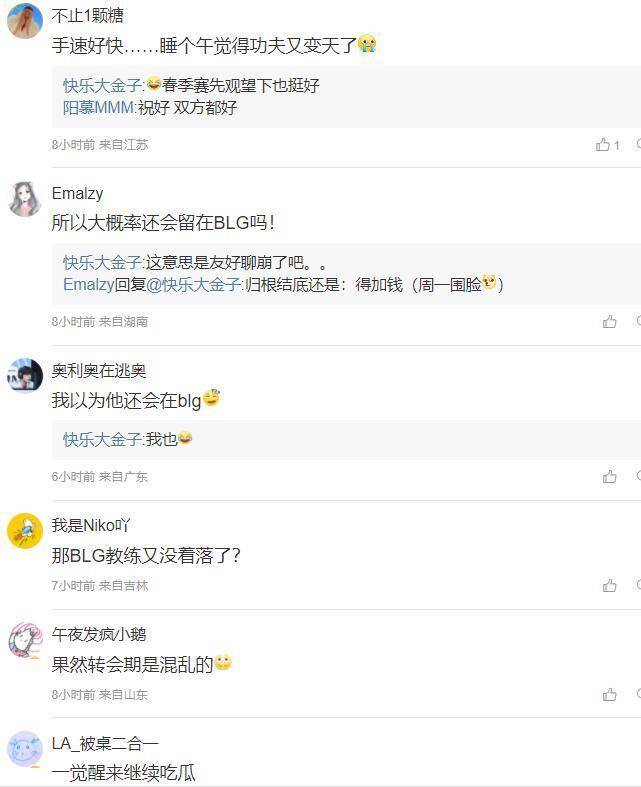Open 快乐大金子 link replying 我也
The height and width of the screenshot is (787, 641).
click(103, 439)
